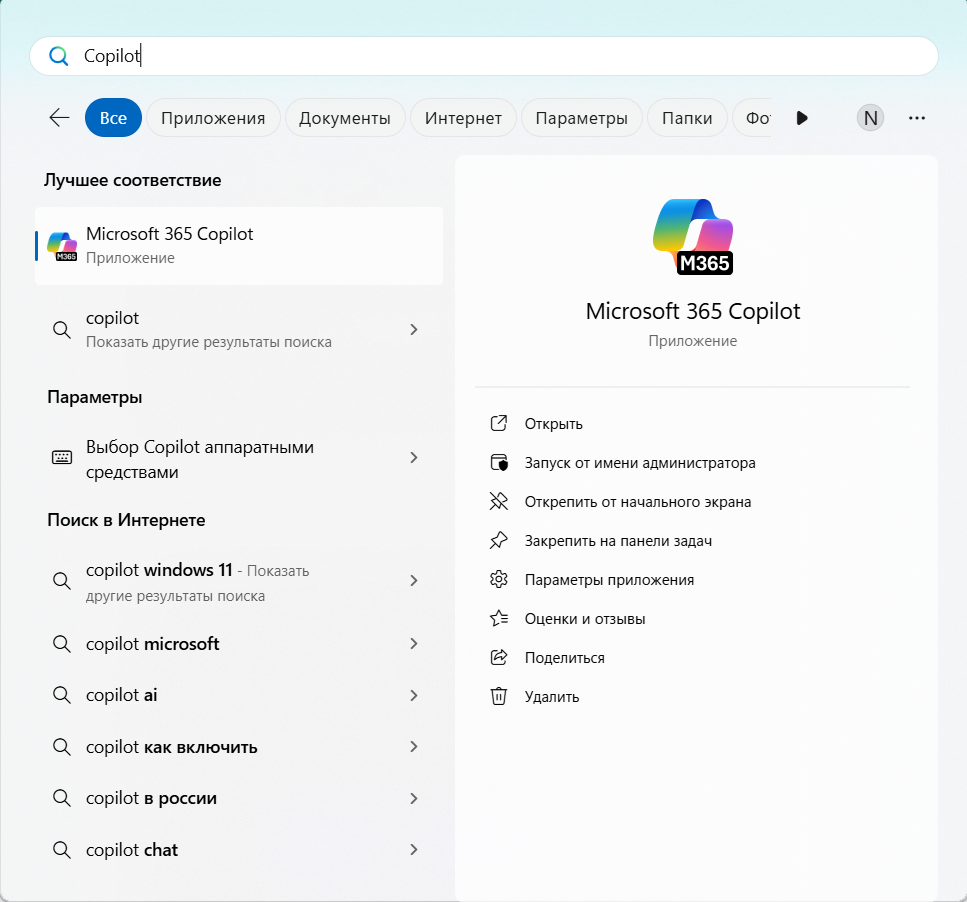The height and width of the screenshot is (902, 967).
Task: Click the Microsoft 365 Copilot result icon
Action: point(62,246)
